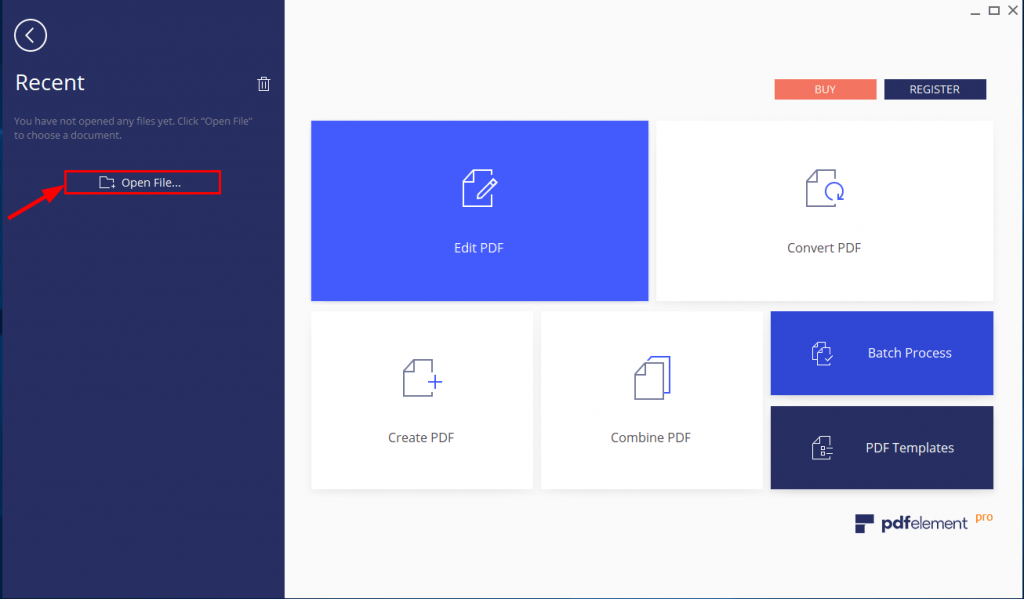The width and height of the screenshot is (1024, 599).
Task: Click the Batch Process checkmark icon
Action: click(x=822, y=353)
